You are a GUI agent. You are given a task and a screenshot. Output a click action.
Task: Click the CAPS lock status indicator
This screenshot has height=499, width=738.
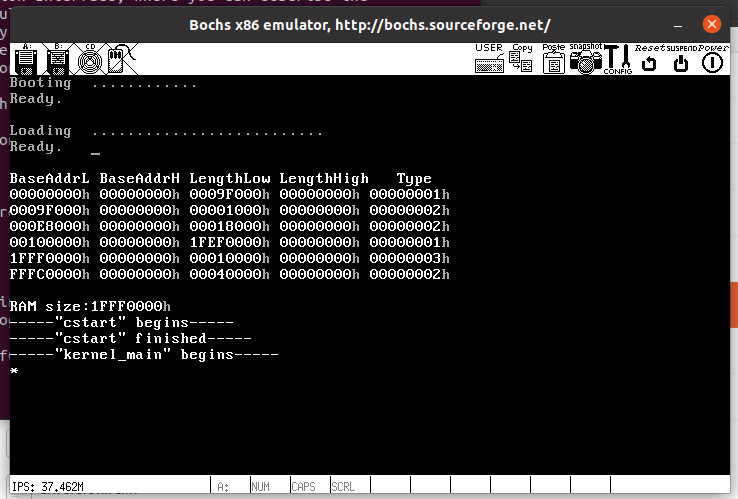click(x=303, y=486)
